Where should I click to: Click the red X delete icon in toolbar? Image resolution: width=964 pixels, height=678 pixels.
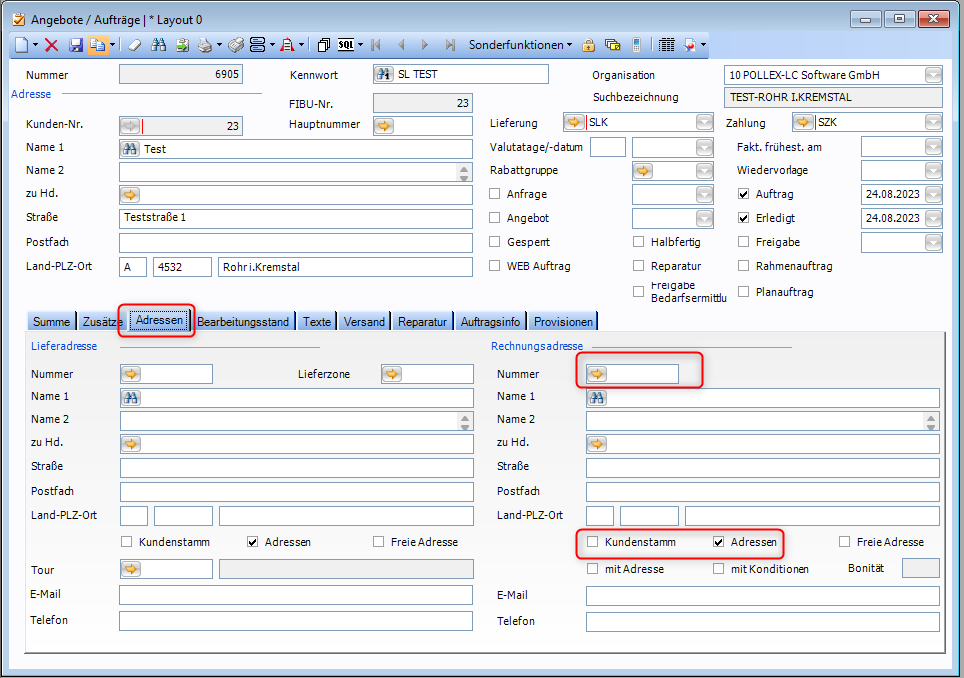52,45
